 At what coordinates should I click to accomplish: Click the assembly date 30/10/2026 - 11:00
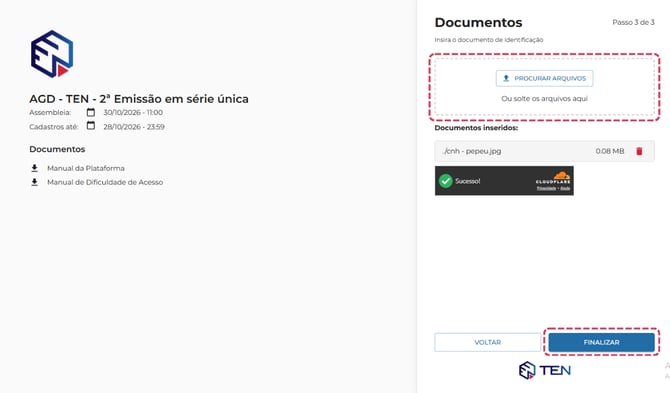coord(133,112)
